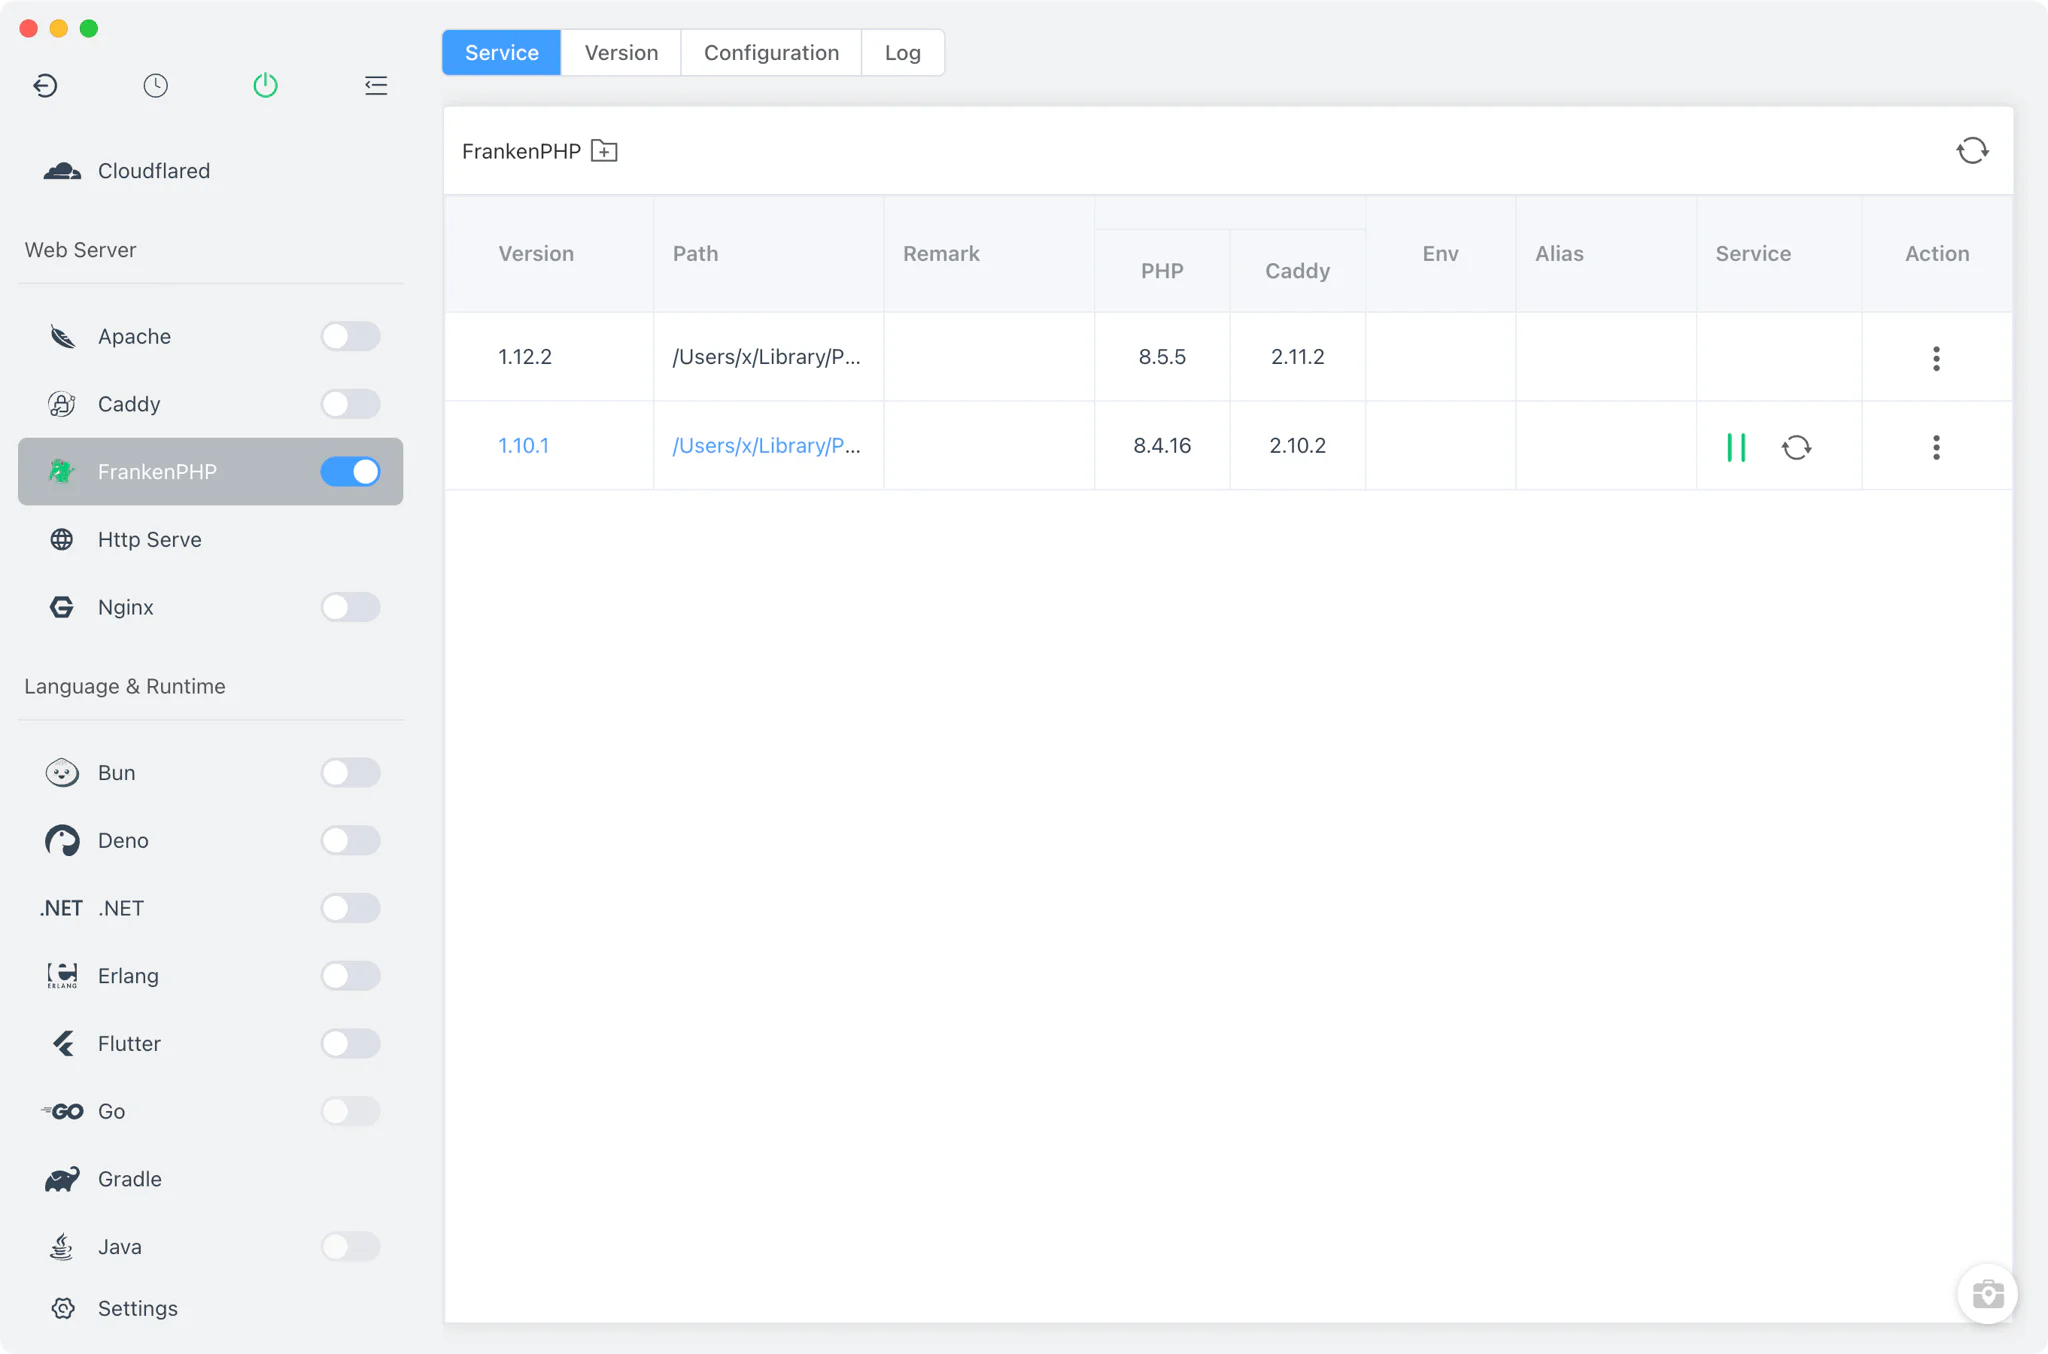
Task: Toggle the Caddy service switch
Action: pyautogui.click(x=350, y=404)
